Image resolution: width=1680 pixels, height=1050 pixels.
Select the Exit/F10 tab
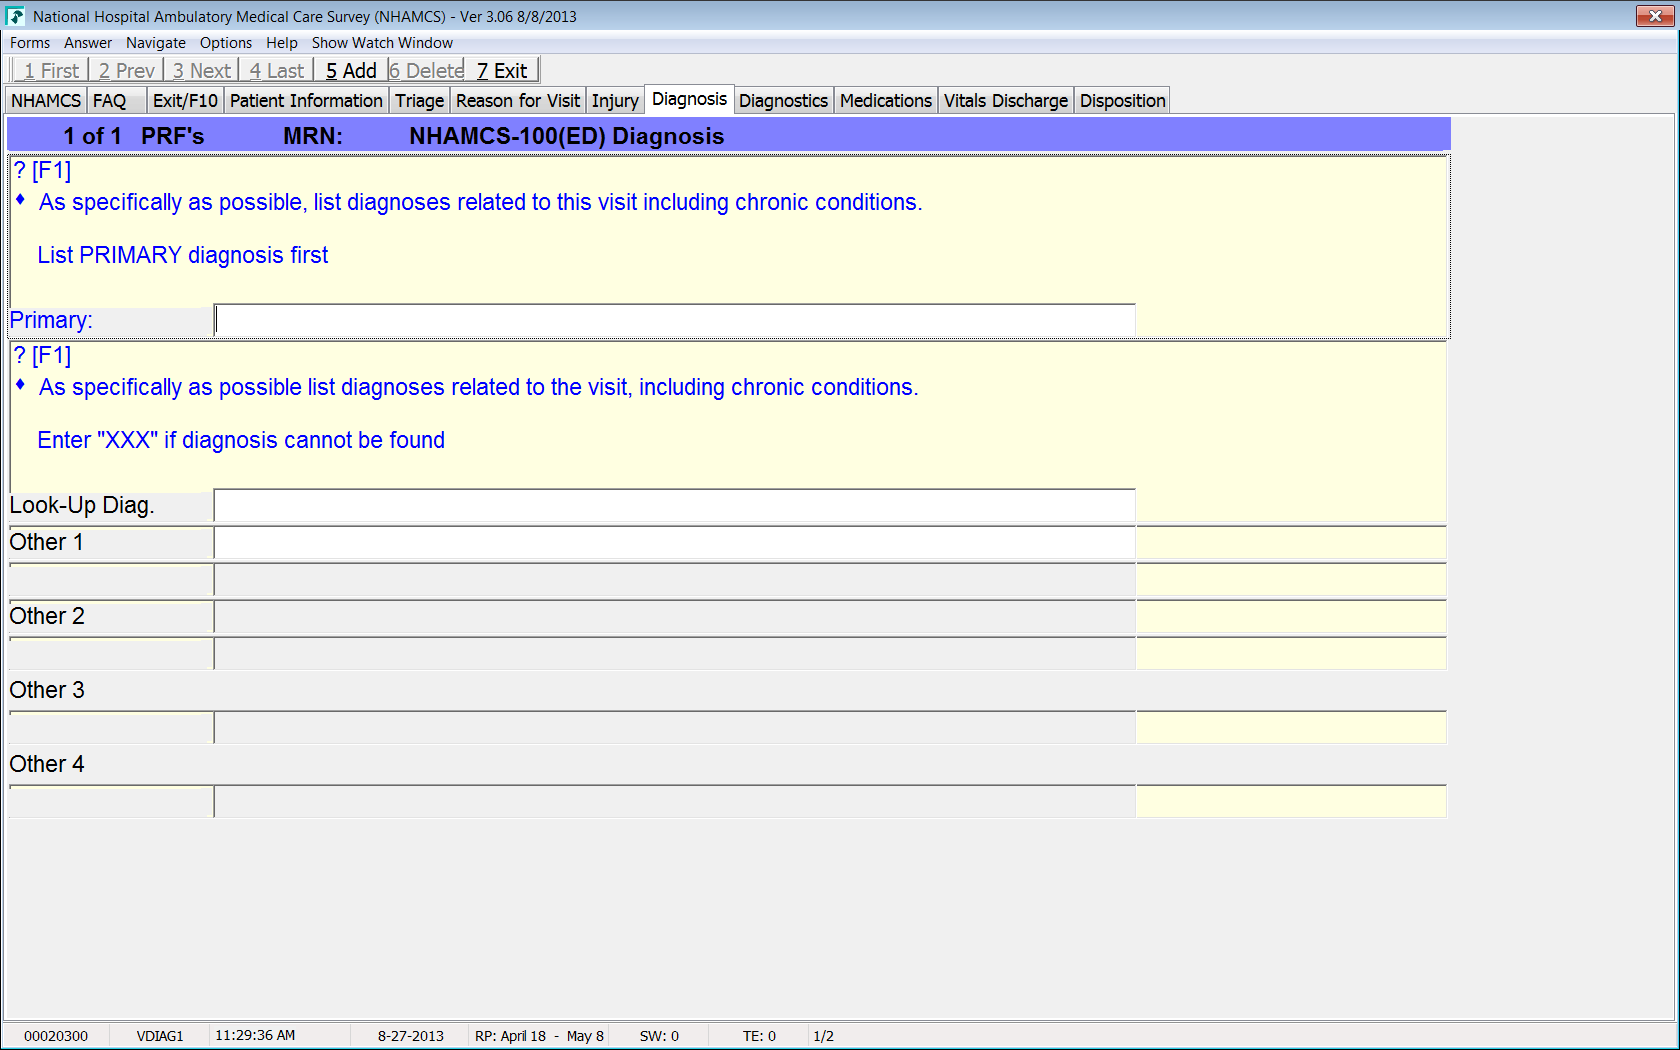[185, 101]
